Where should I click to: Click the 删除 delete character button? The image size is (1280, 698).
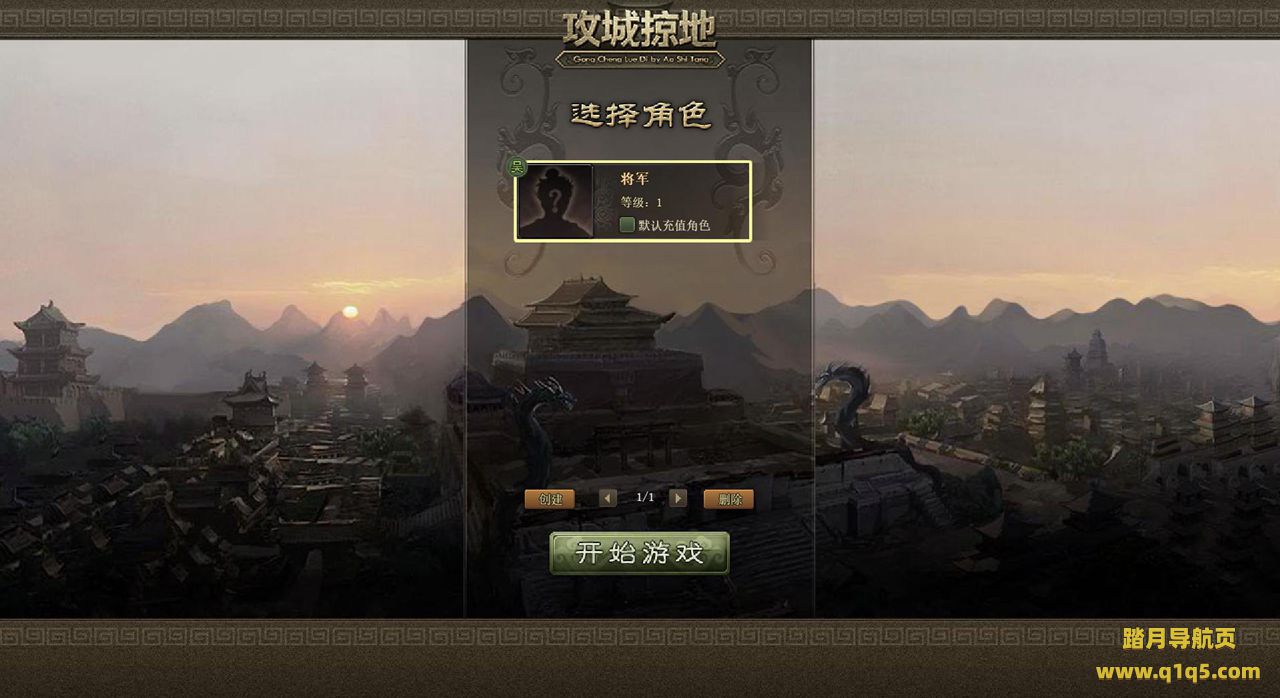coord(729,499)
